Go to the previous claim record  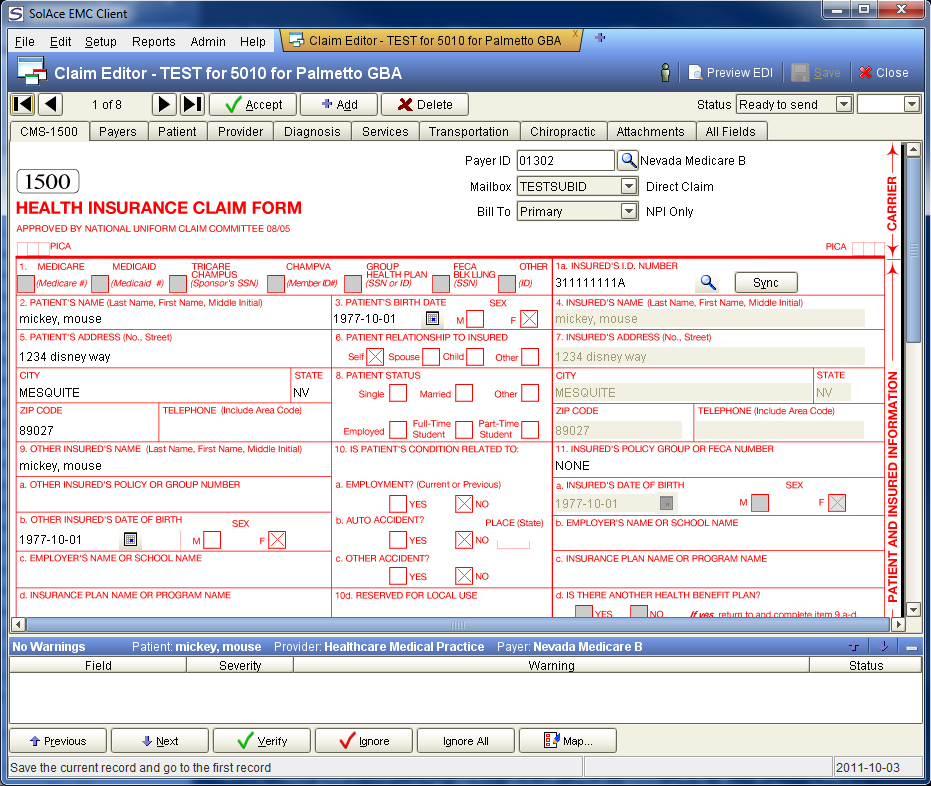51,104
